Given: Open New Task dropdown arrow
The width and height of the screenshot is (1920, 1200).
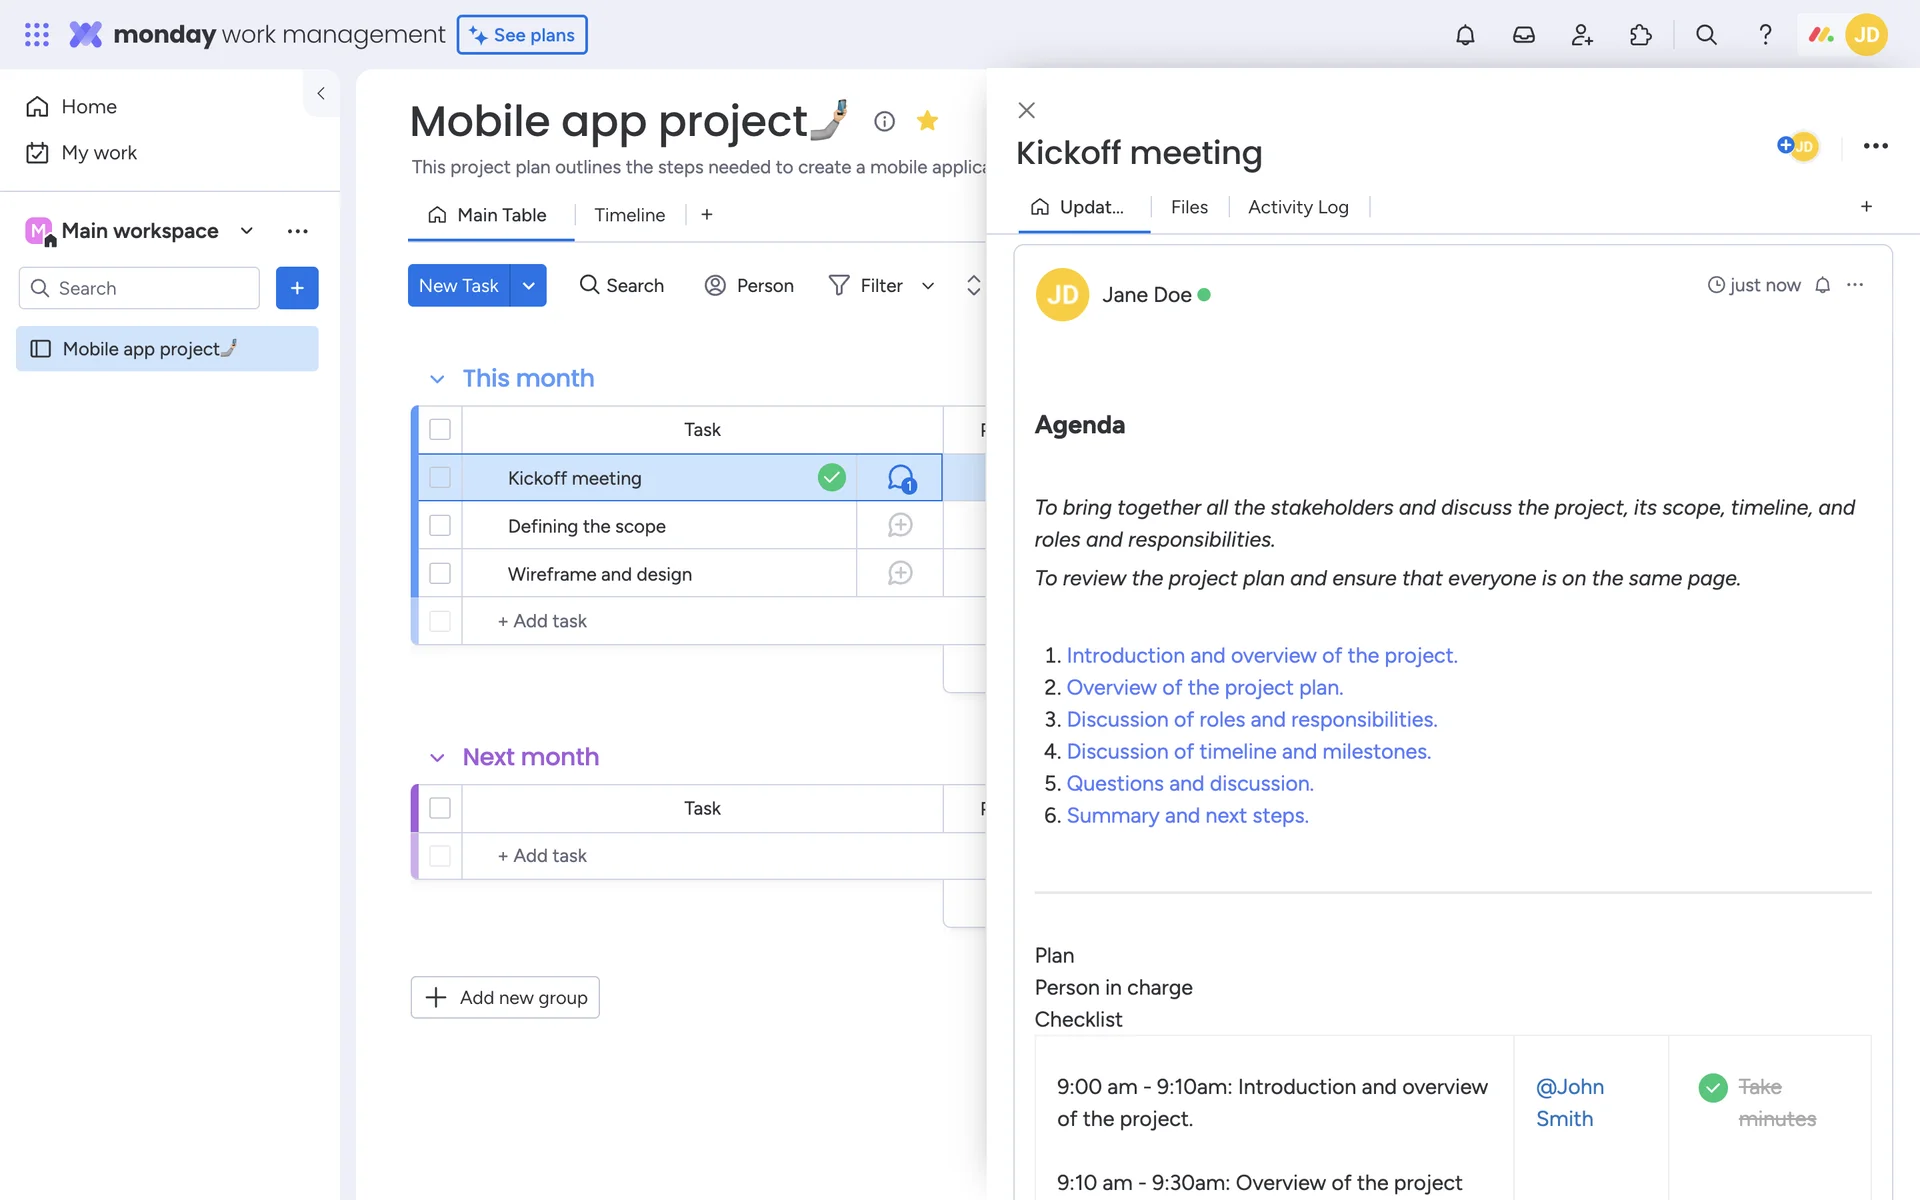Looking at the screenshot, I should (528, 286).
